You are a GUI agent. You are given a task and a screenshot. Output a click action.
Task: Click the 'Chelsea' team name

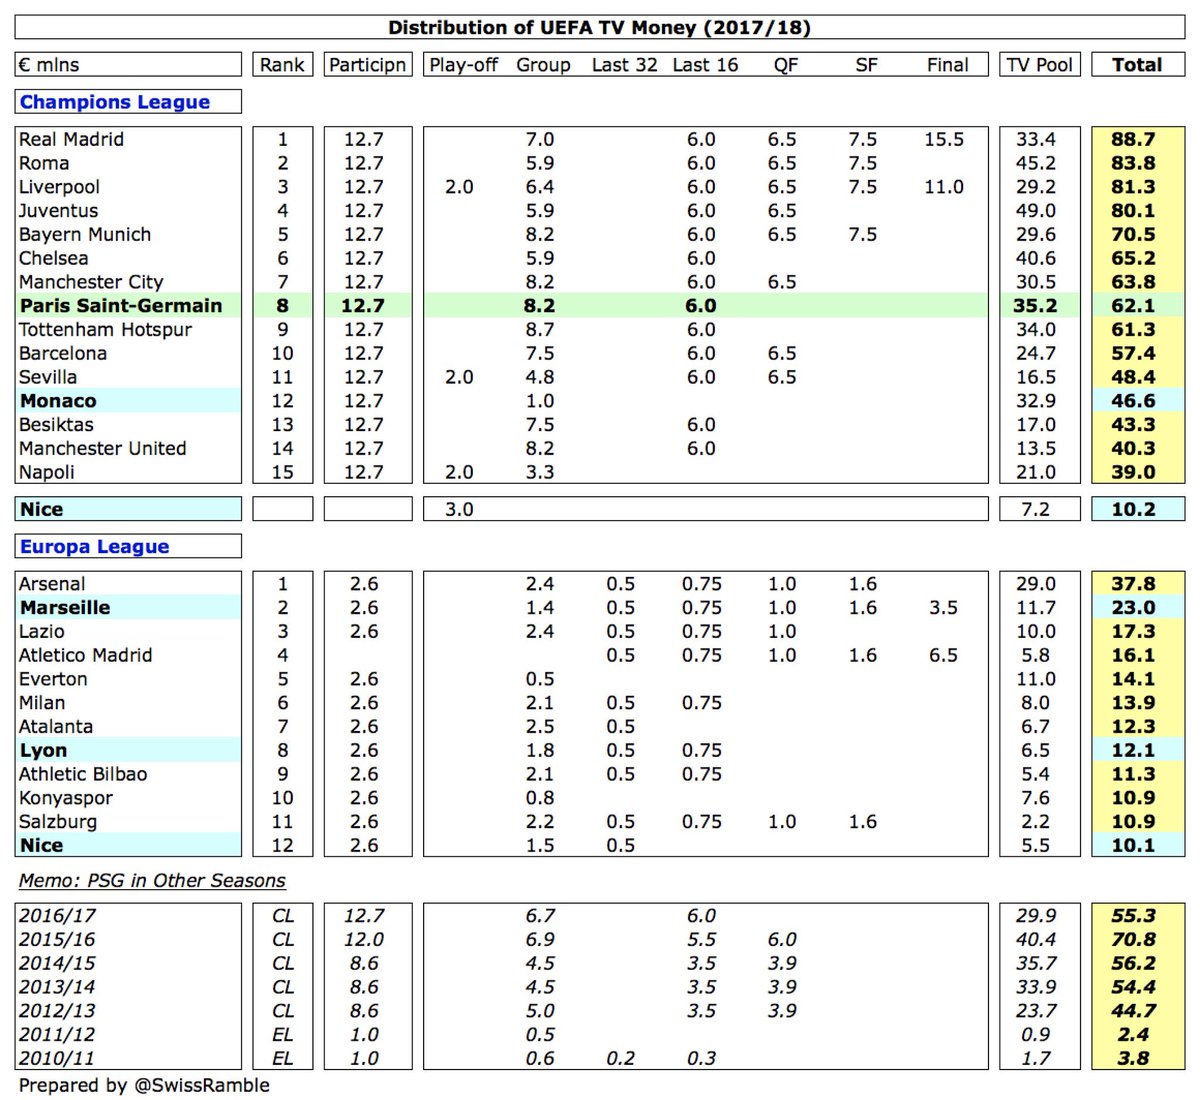click(x=53, y=258)
